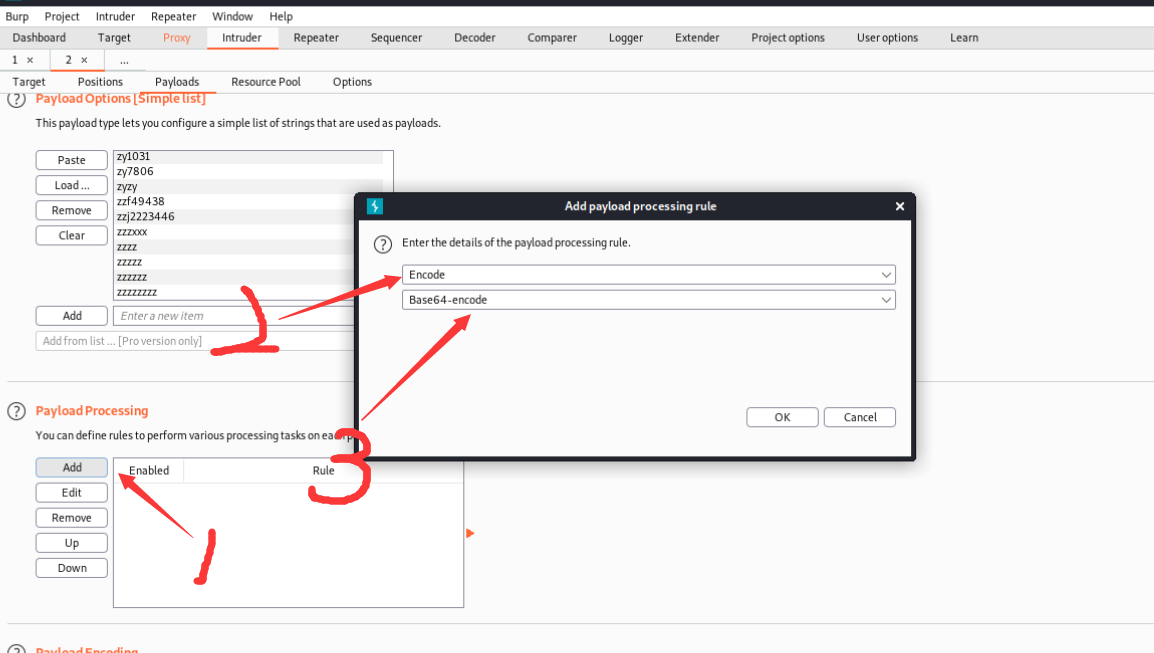The height and width of the screenshot is (653, 1154).
Task: Click the Enter a new item field
Action: click(x=234, y=316)
